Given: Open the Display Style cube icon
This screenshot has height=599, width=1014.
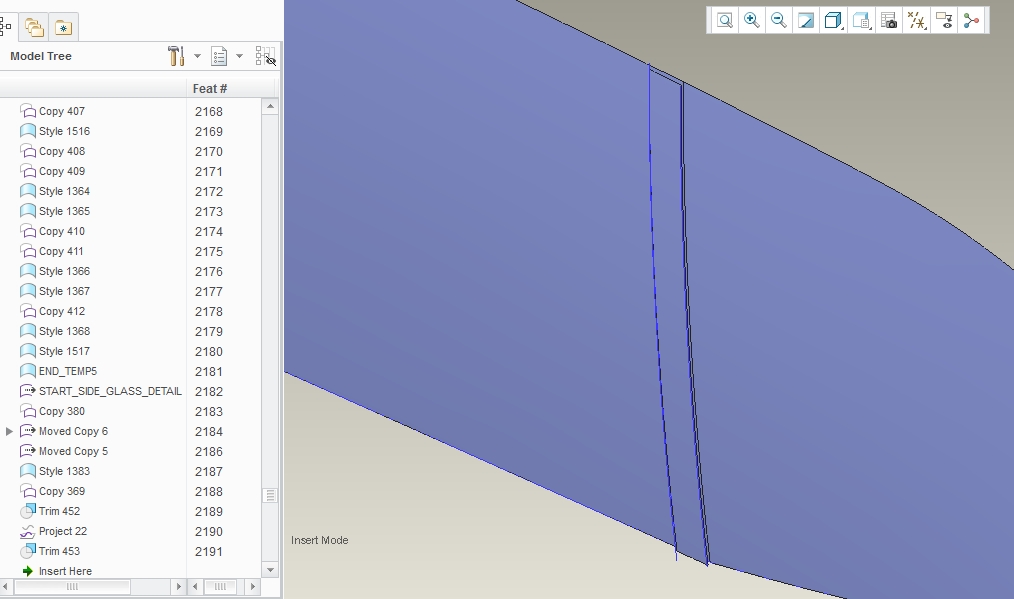Looking at the screenshot, I should [x=833, y=21].
